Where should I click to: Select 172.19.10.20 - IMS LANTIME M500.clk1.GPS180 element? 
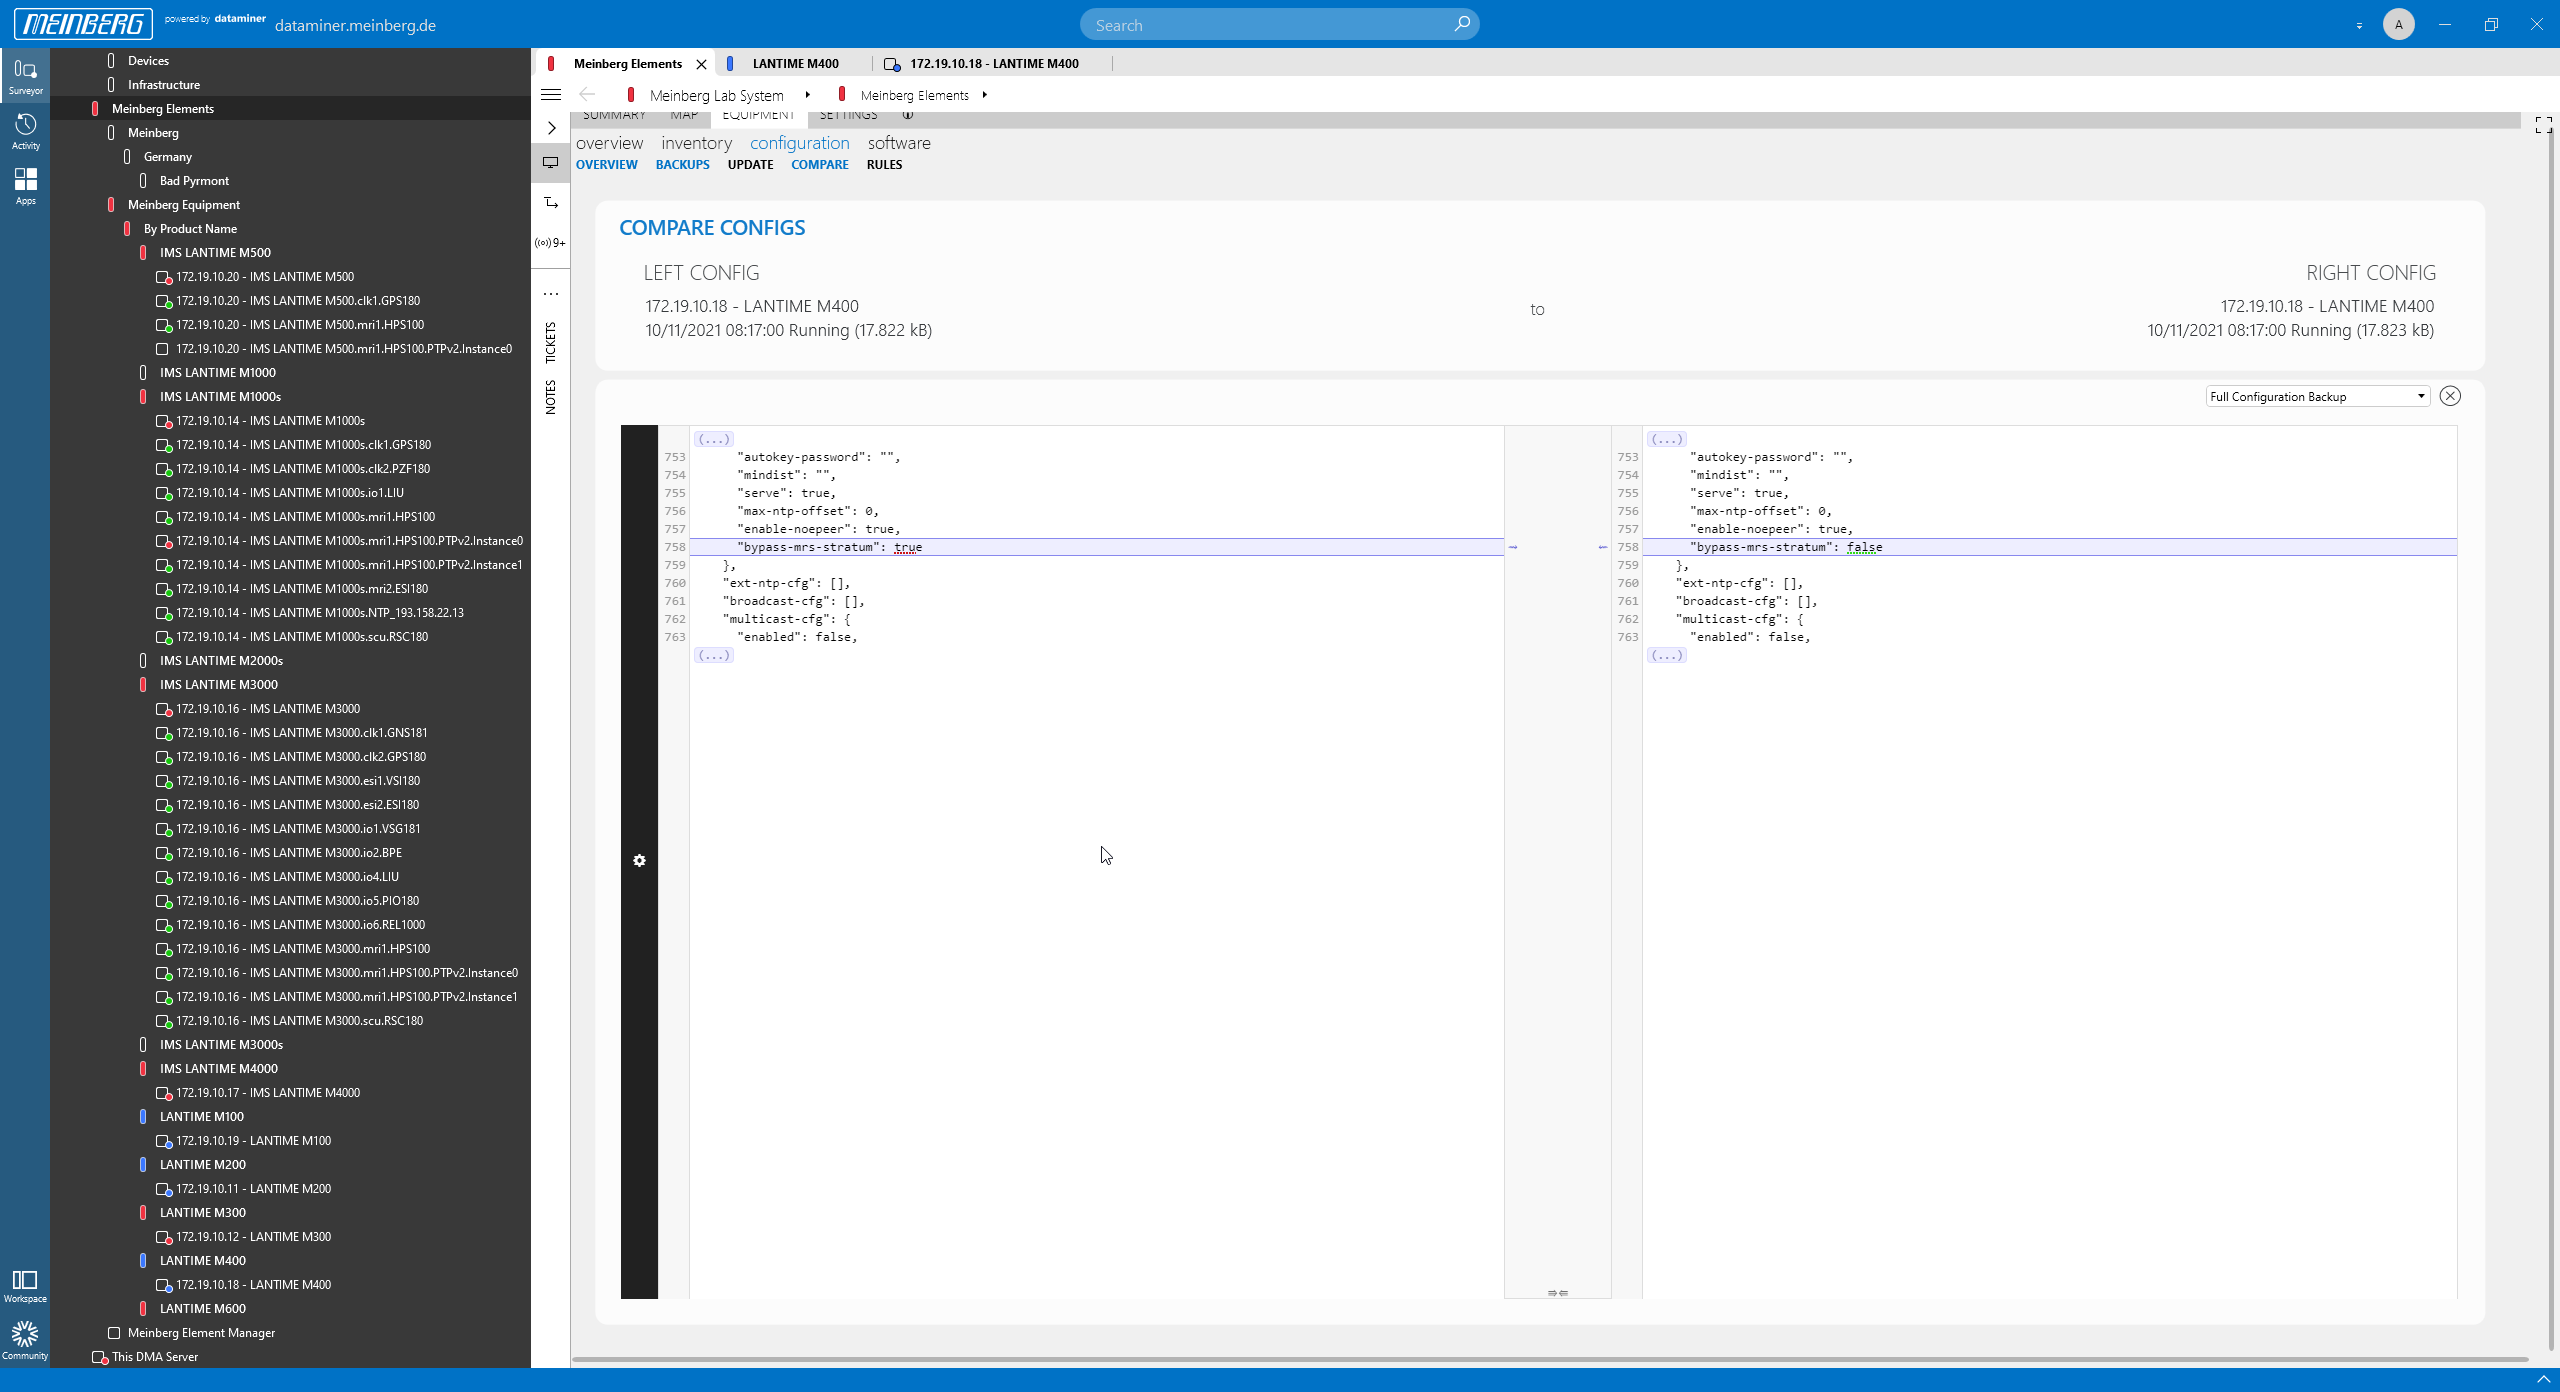(x=298, y=301)
